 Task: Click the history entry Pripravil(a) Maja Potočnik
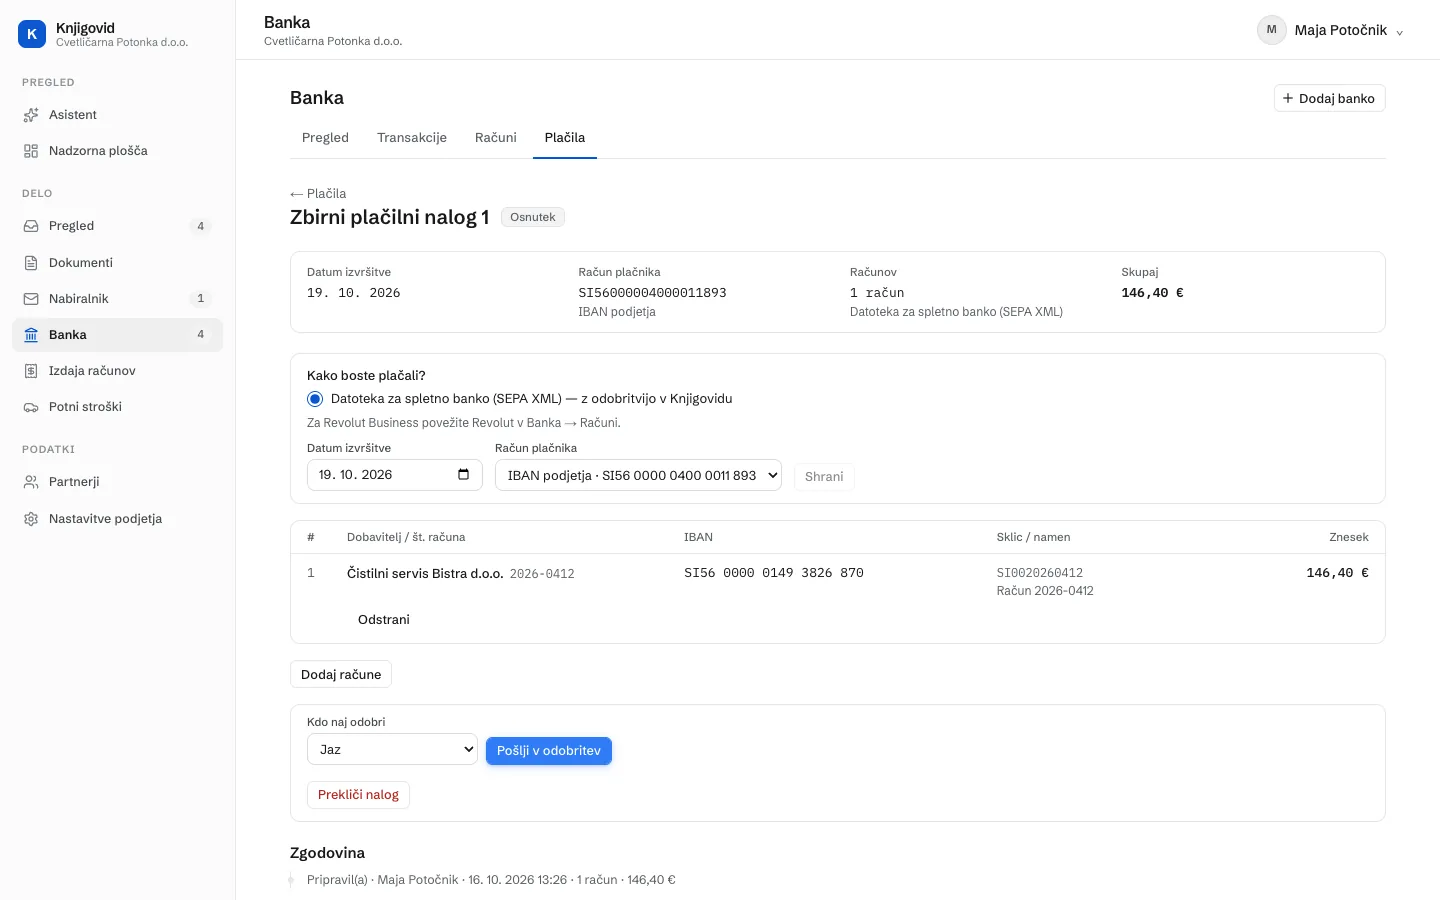(491, 880)
